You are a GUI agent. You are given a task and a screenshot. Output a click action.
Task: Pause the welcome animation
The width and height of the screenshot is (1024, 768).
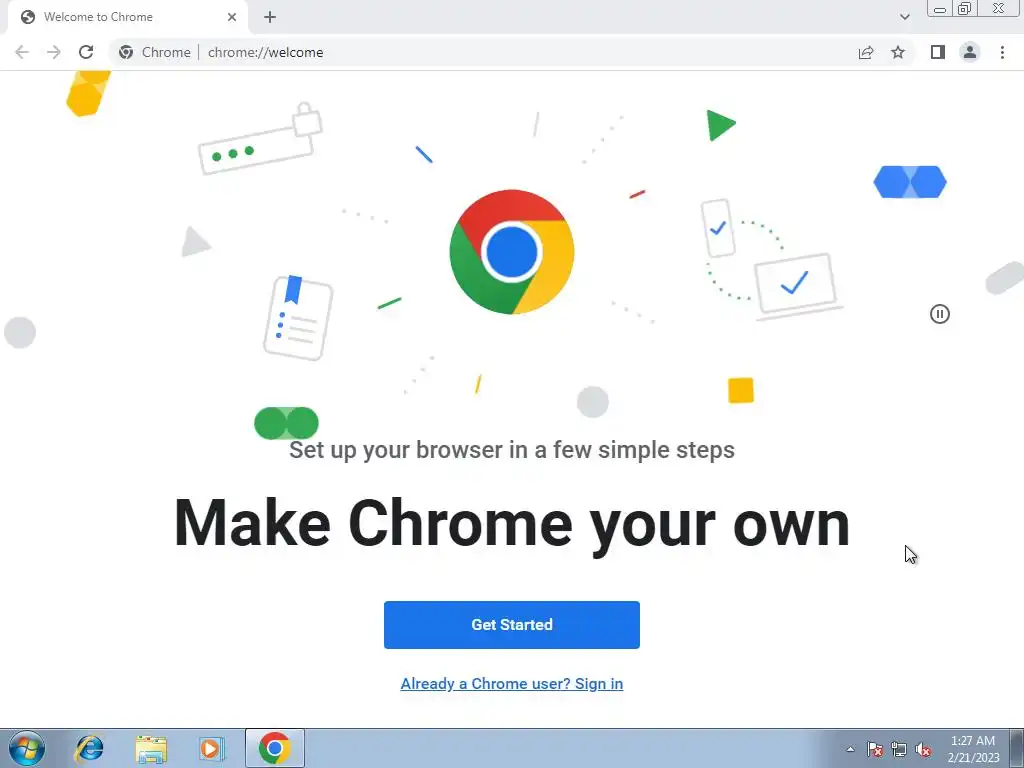(x=940, y=314)
